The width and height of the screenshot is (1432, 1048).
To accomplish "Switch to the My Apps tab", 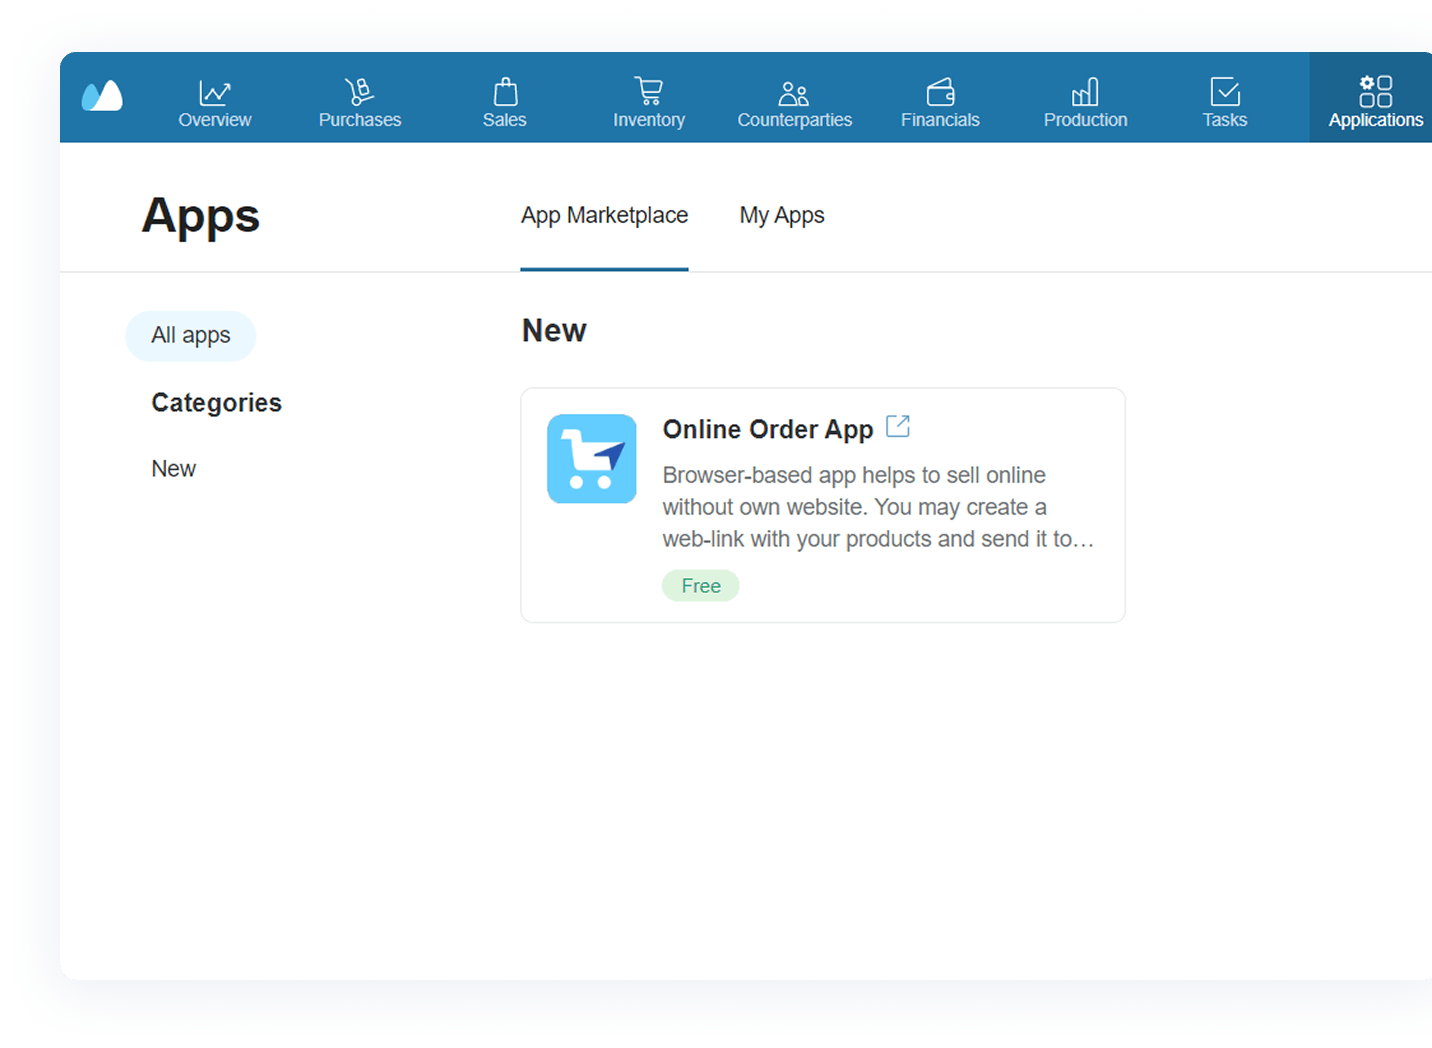I will coord(781,215).
